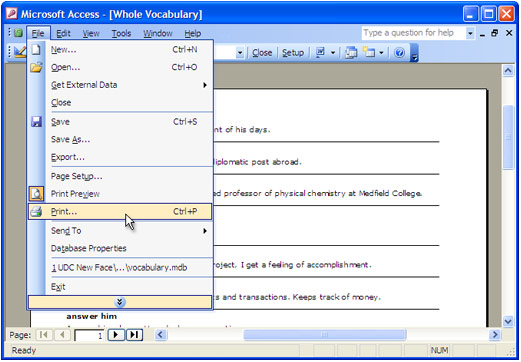Click the Help question mark toolbar icon

click(399, 52)
